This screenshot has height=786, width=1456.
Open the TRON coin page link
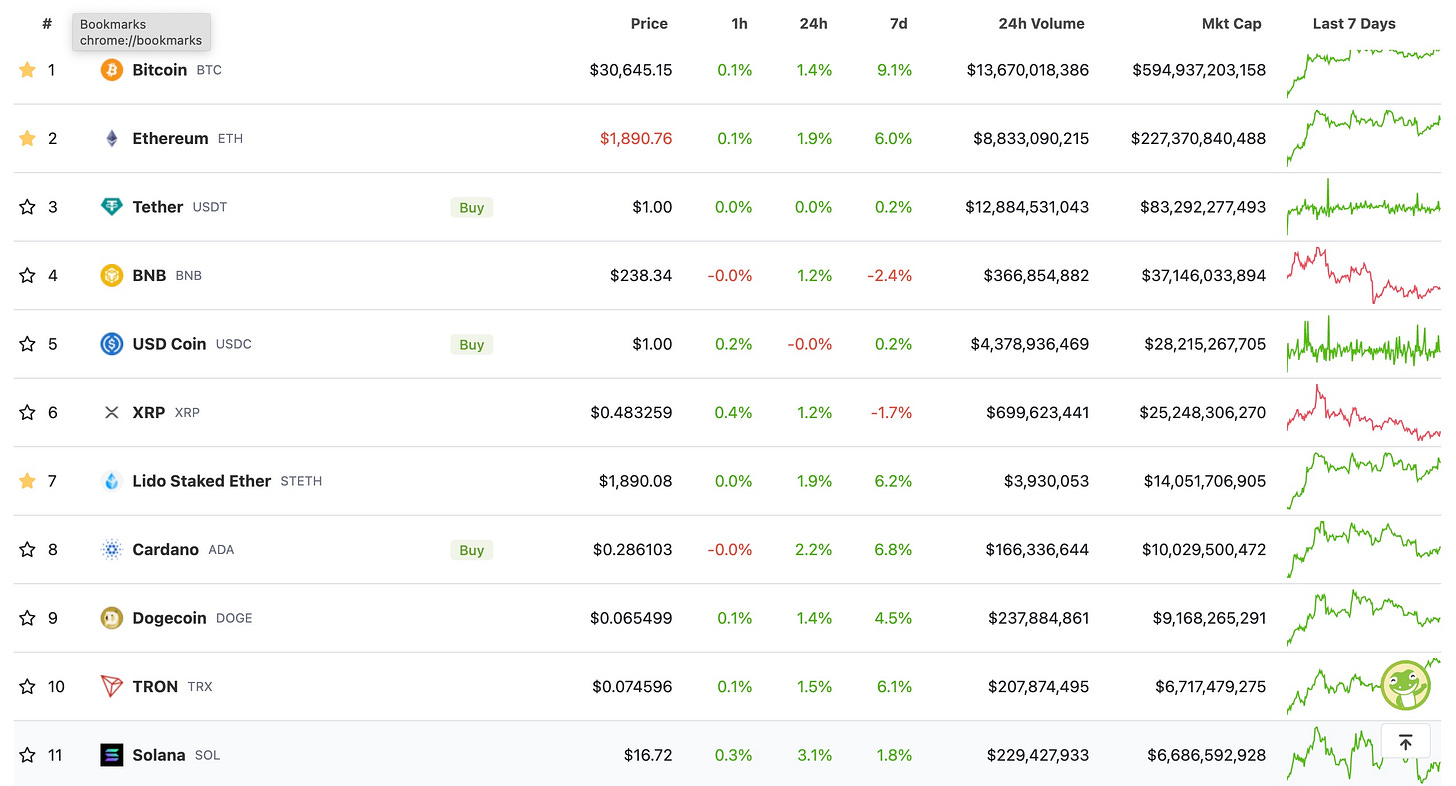click(x=155, y=686)
